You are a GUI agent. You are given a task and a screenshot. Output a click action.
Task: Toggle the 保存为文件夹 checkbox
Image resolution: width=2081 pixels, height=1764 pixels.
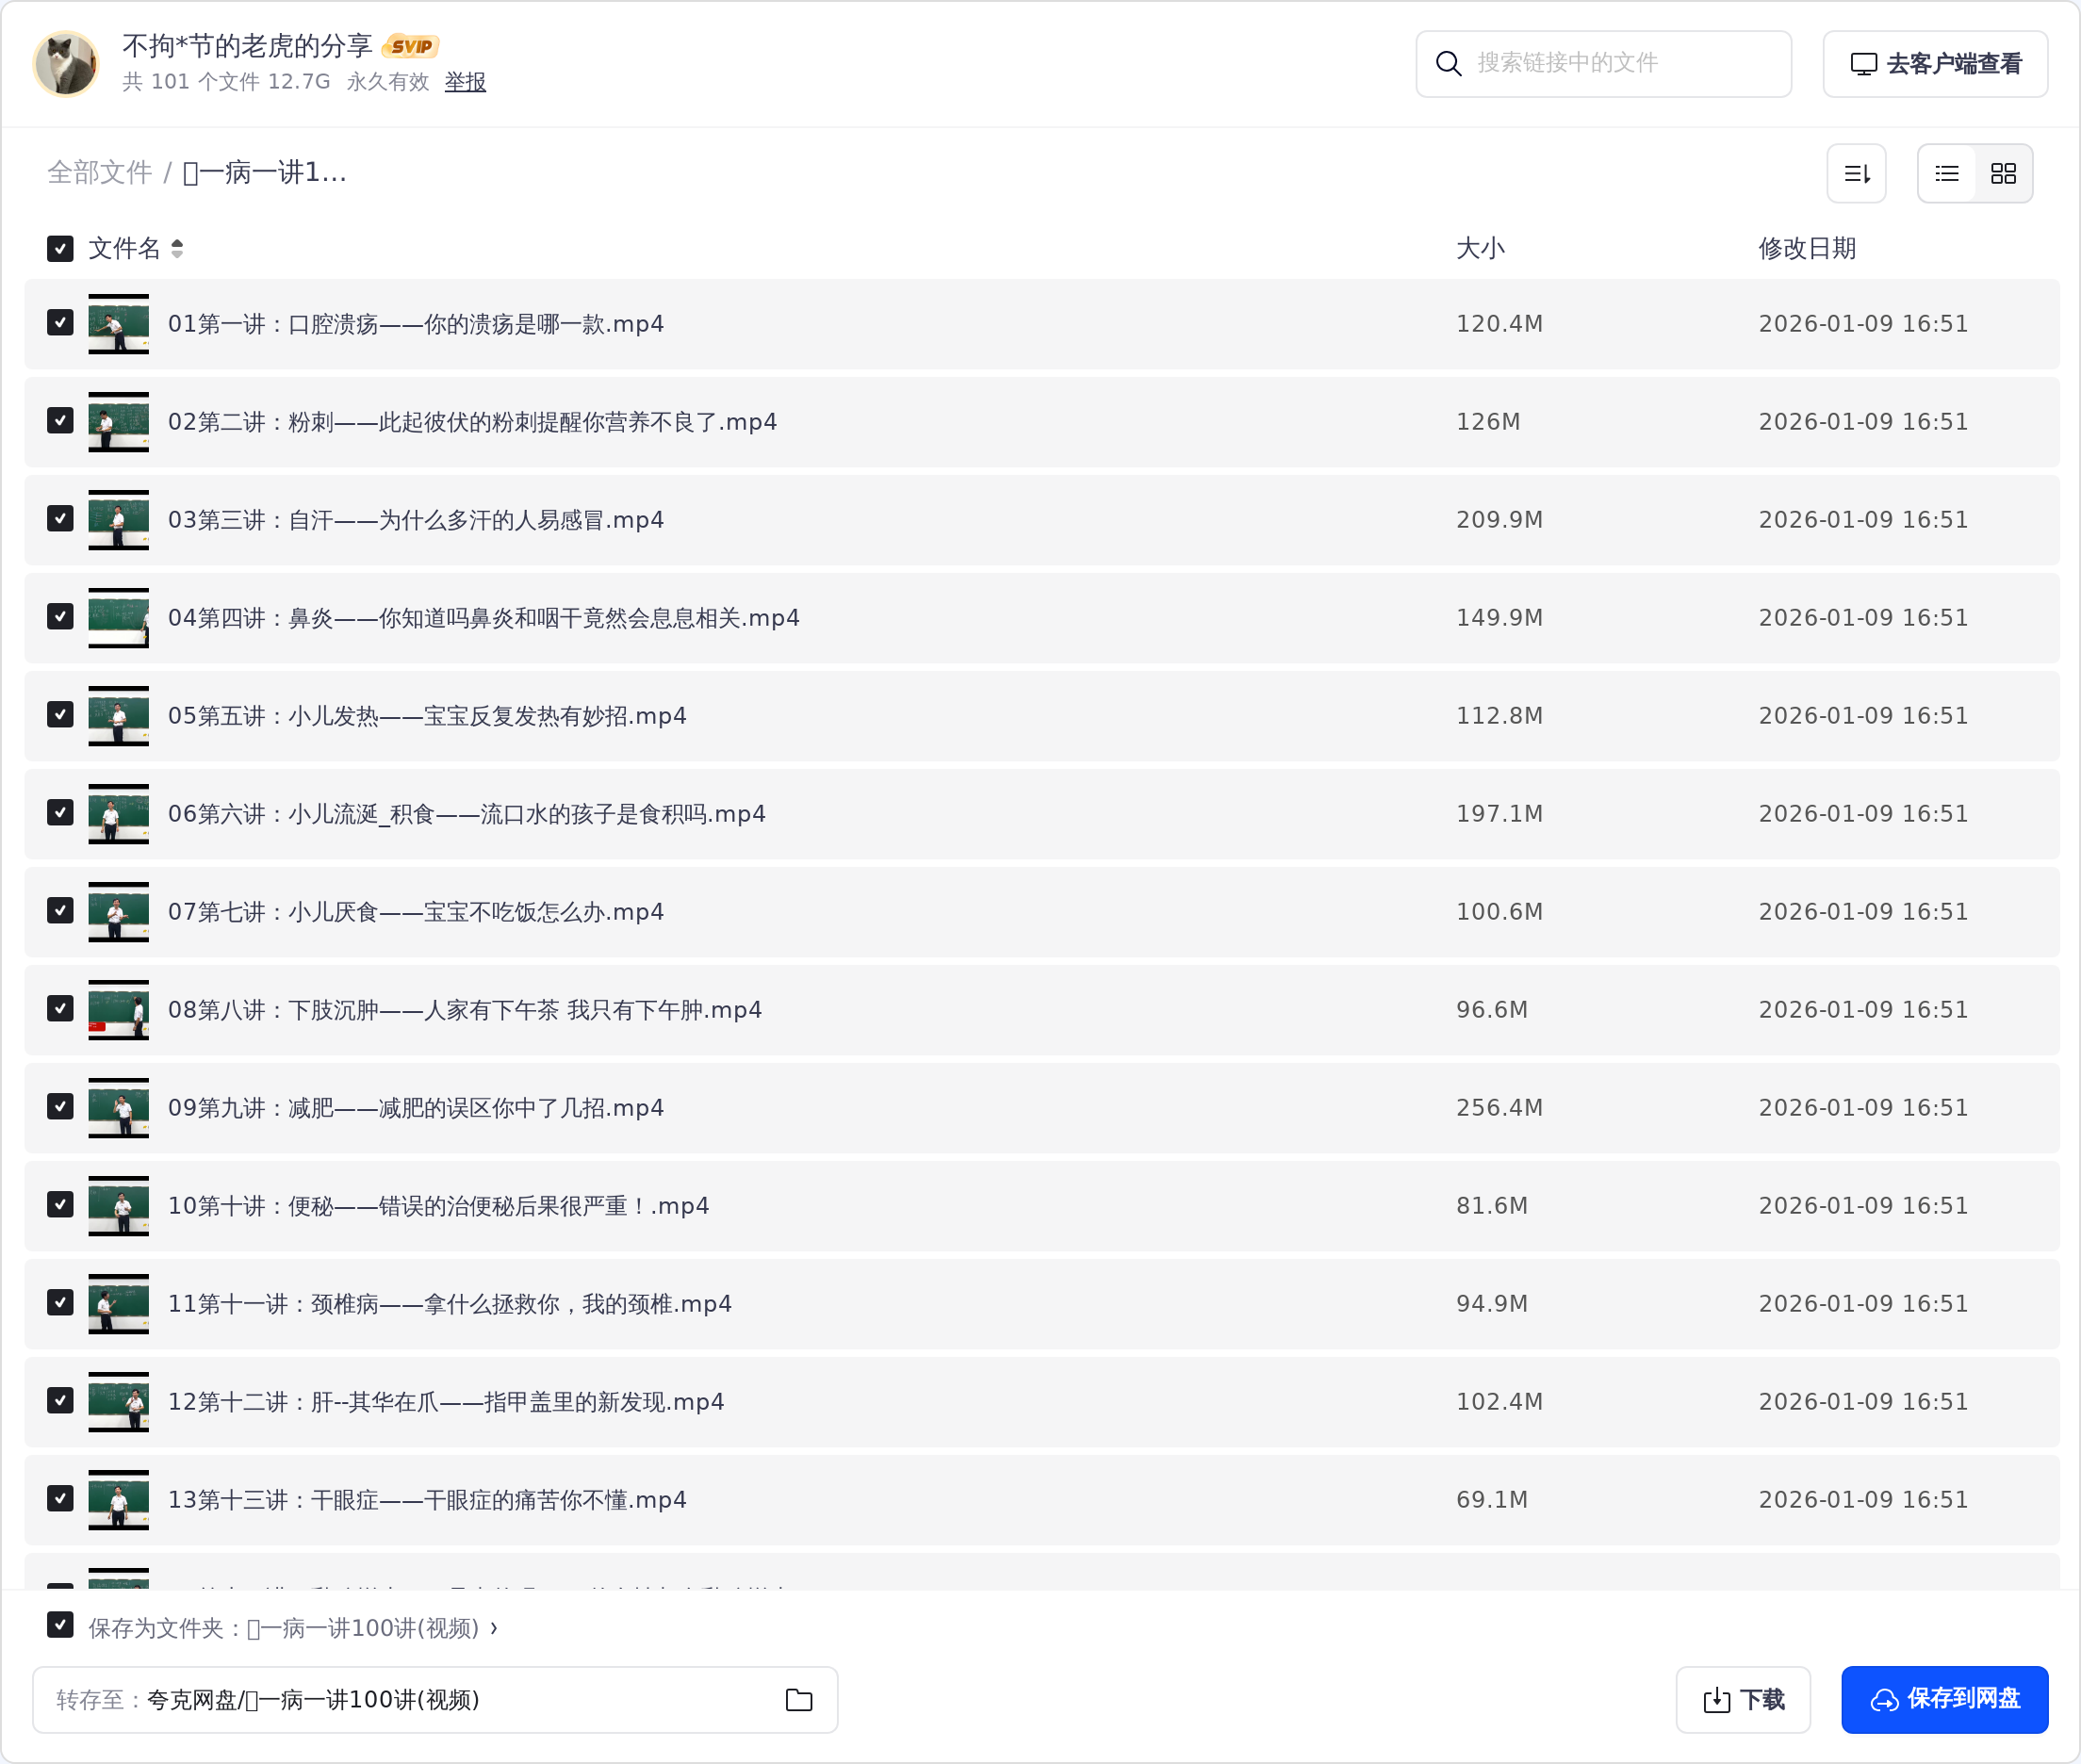[60, 1626]
